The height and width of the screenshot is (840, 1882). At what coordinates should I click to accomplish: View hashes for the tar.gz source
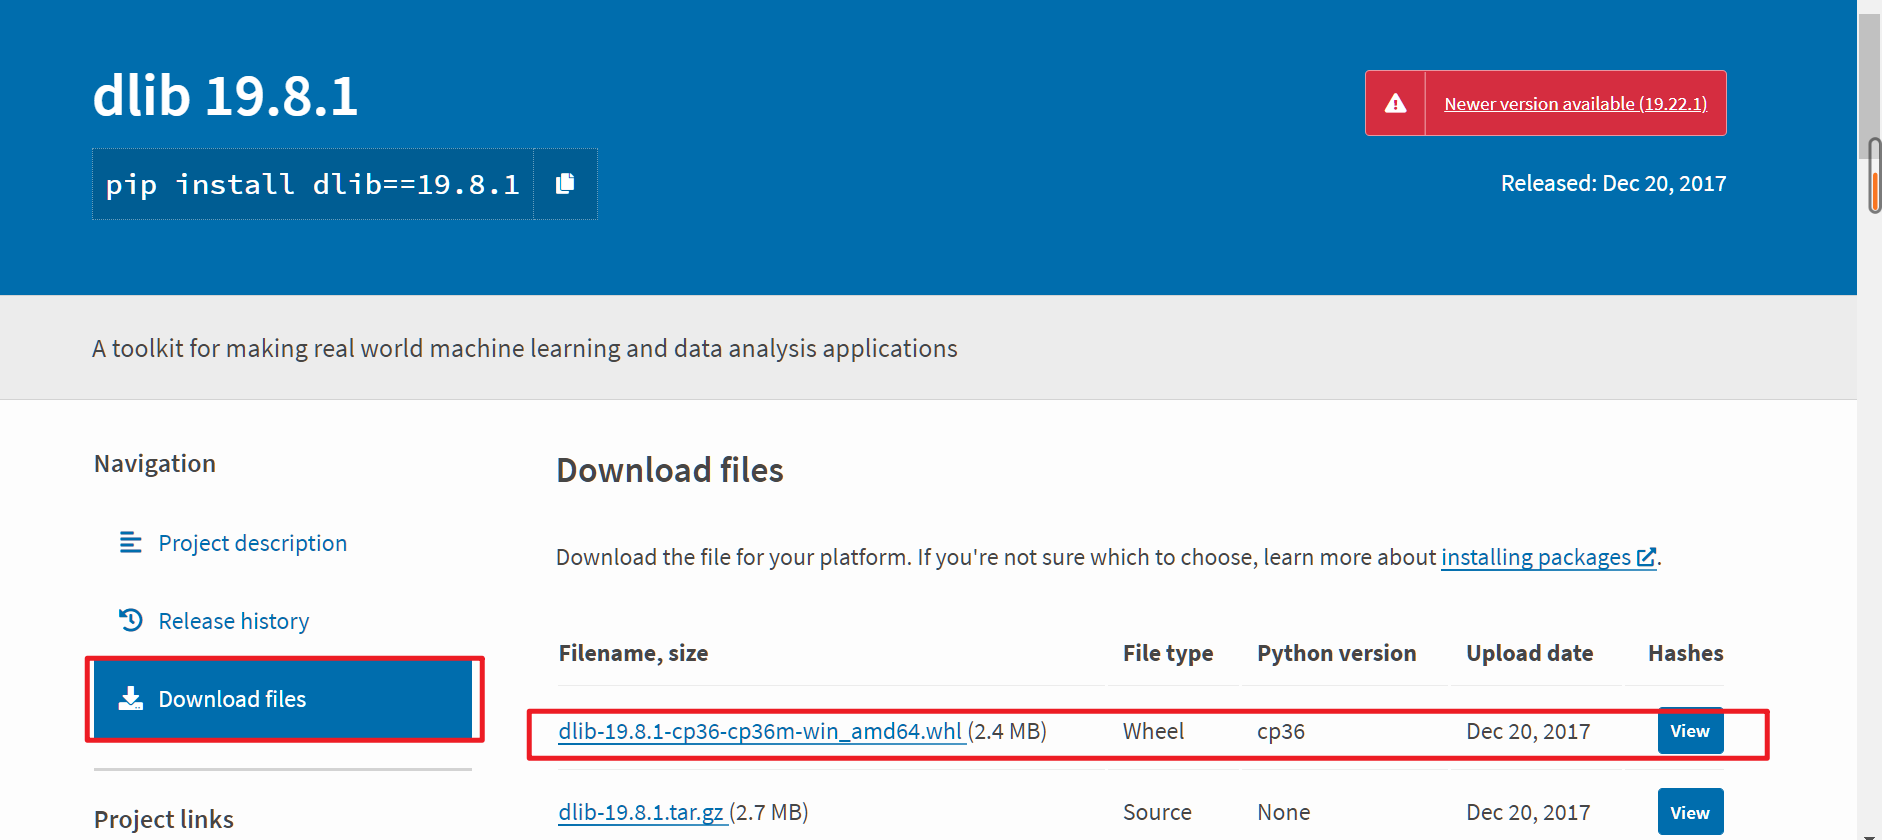1690,812
